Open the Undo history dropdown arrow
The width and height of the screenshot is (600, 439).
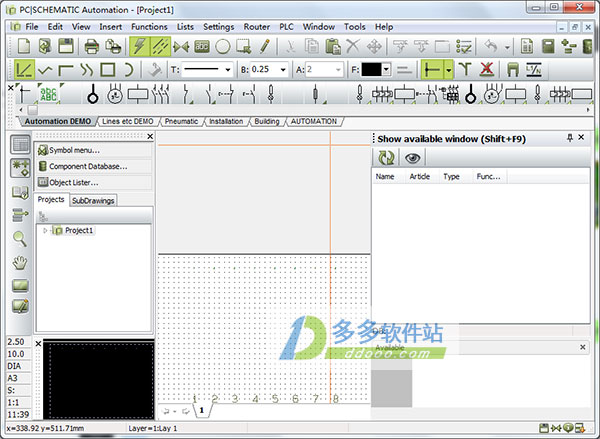[507, 47]
